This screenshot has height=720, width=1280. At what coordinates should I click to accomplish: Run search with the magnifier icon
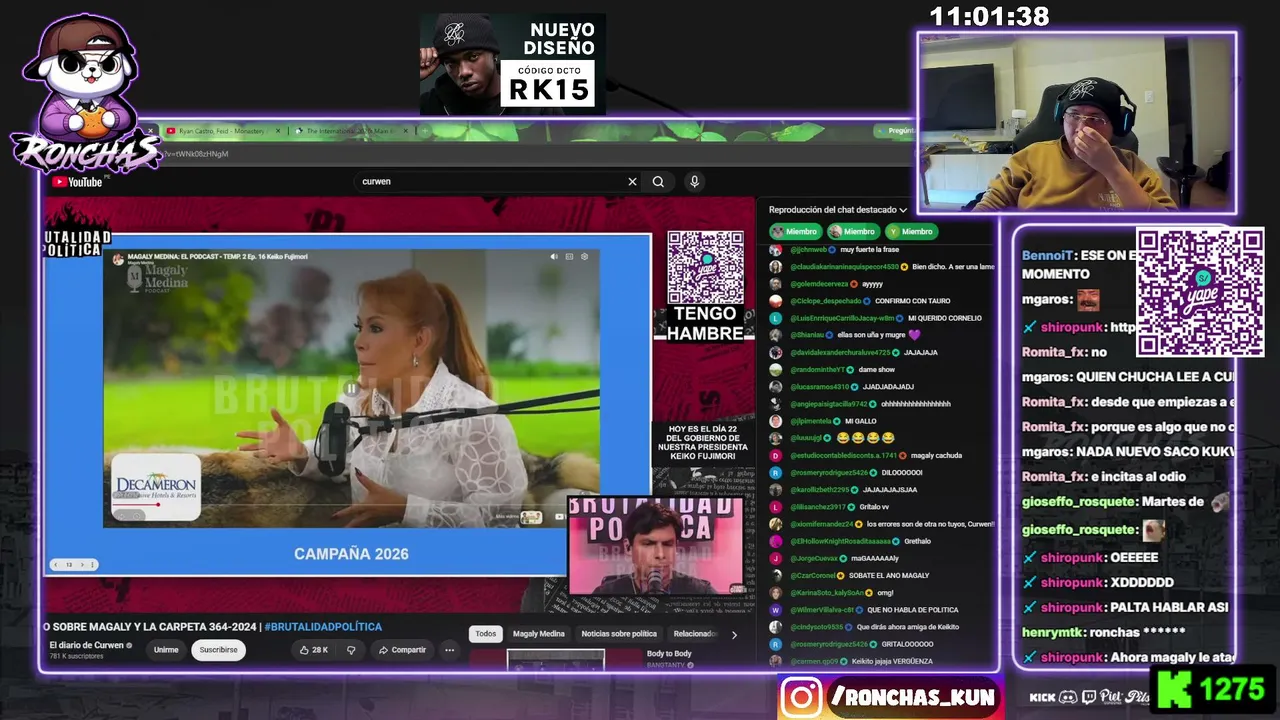pyautogui.click(x=658, y=182)
